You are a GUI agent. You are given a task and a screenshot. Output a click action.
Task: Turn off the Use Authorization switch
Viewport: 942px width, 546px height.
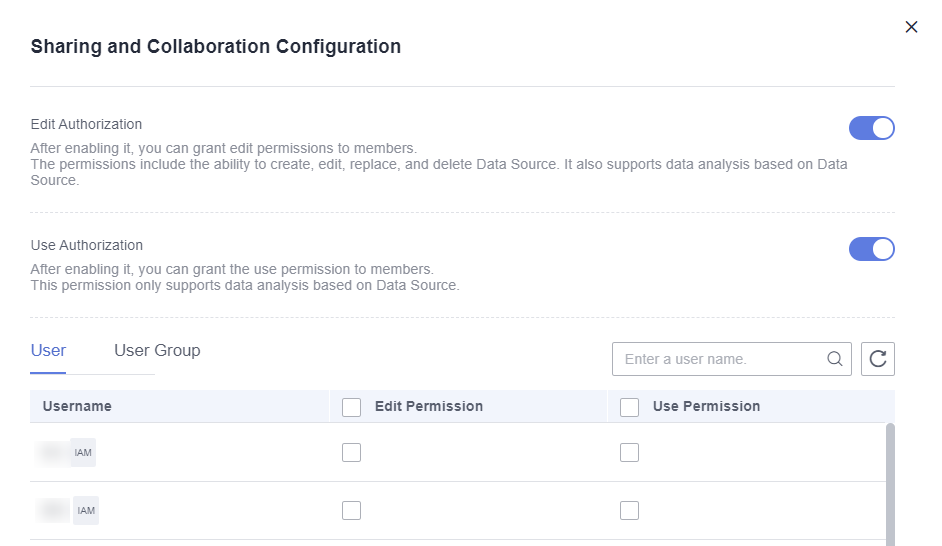pyautogui.click(x=871, y=249)
